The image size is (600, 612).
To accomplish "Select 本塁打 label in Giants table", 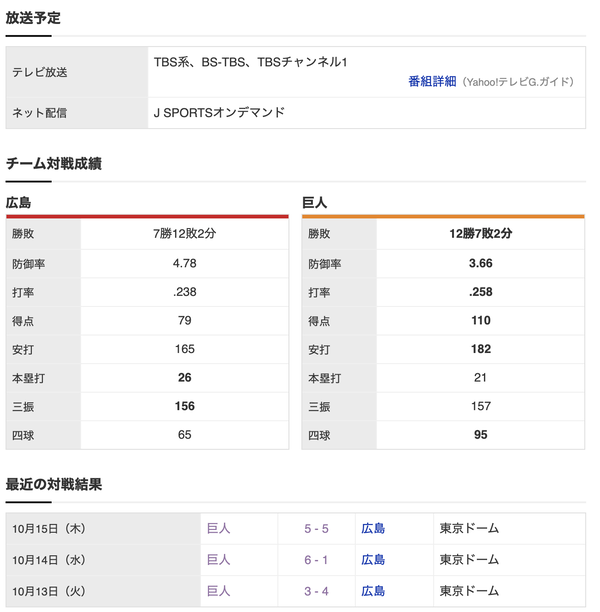I will tap(324, 378).
